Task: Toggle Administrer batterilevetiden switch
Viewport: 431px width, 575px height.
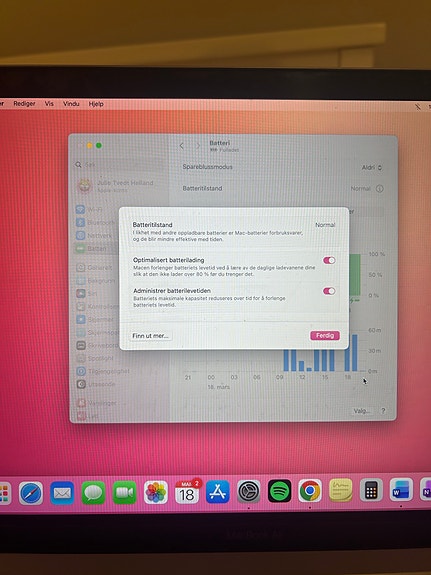Action: point(329,291)
